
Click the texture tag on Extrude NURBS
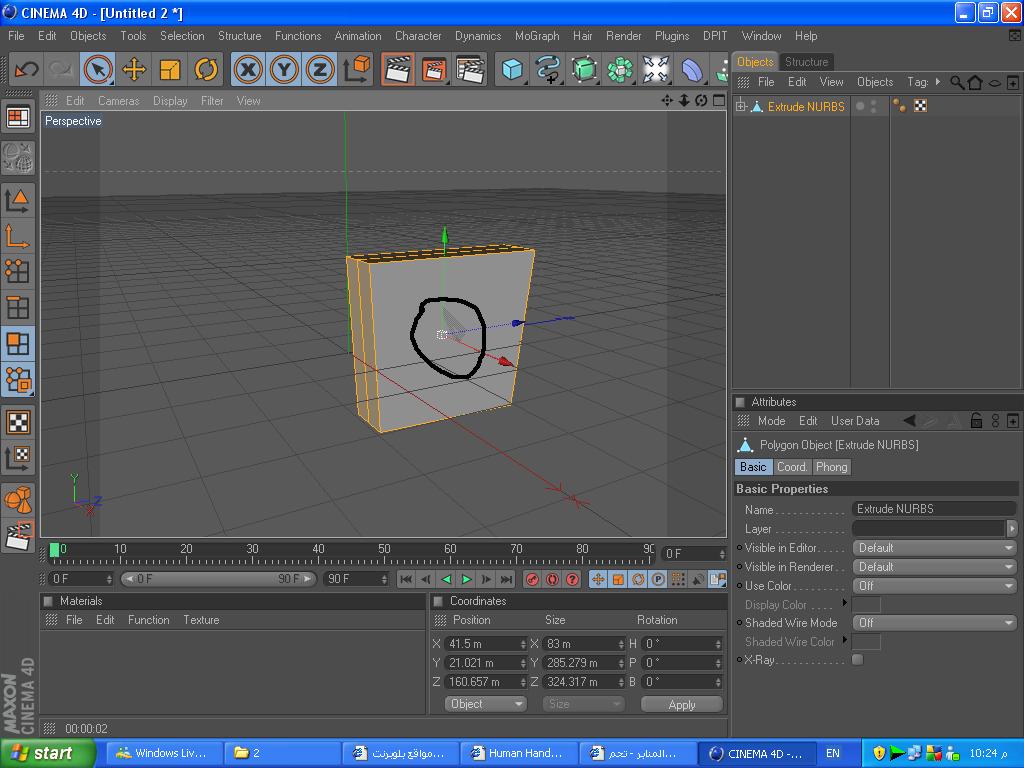point(920,106)
